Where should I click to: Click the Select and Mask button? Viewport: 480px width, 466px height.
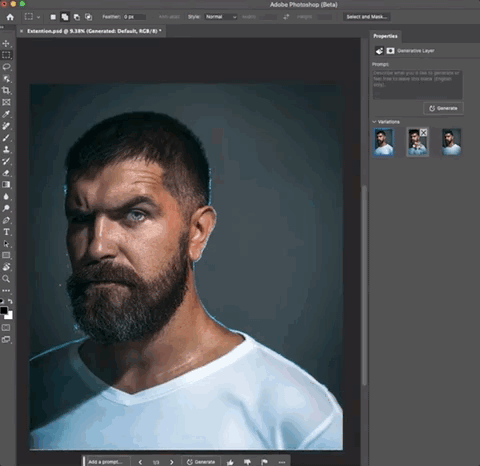[367, 17]
